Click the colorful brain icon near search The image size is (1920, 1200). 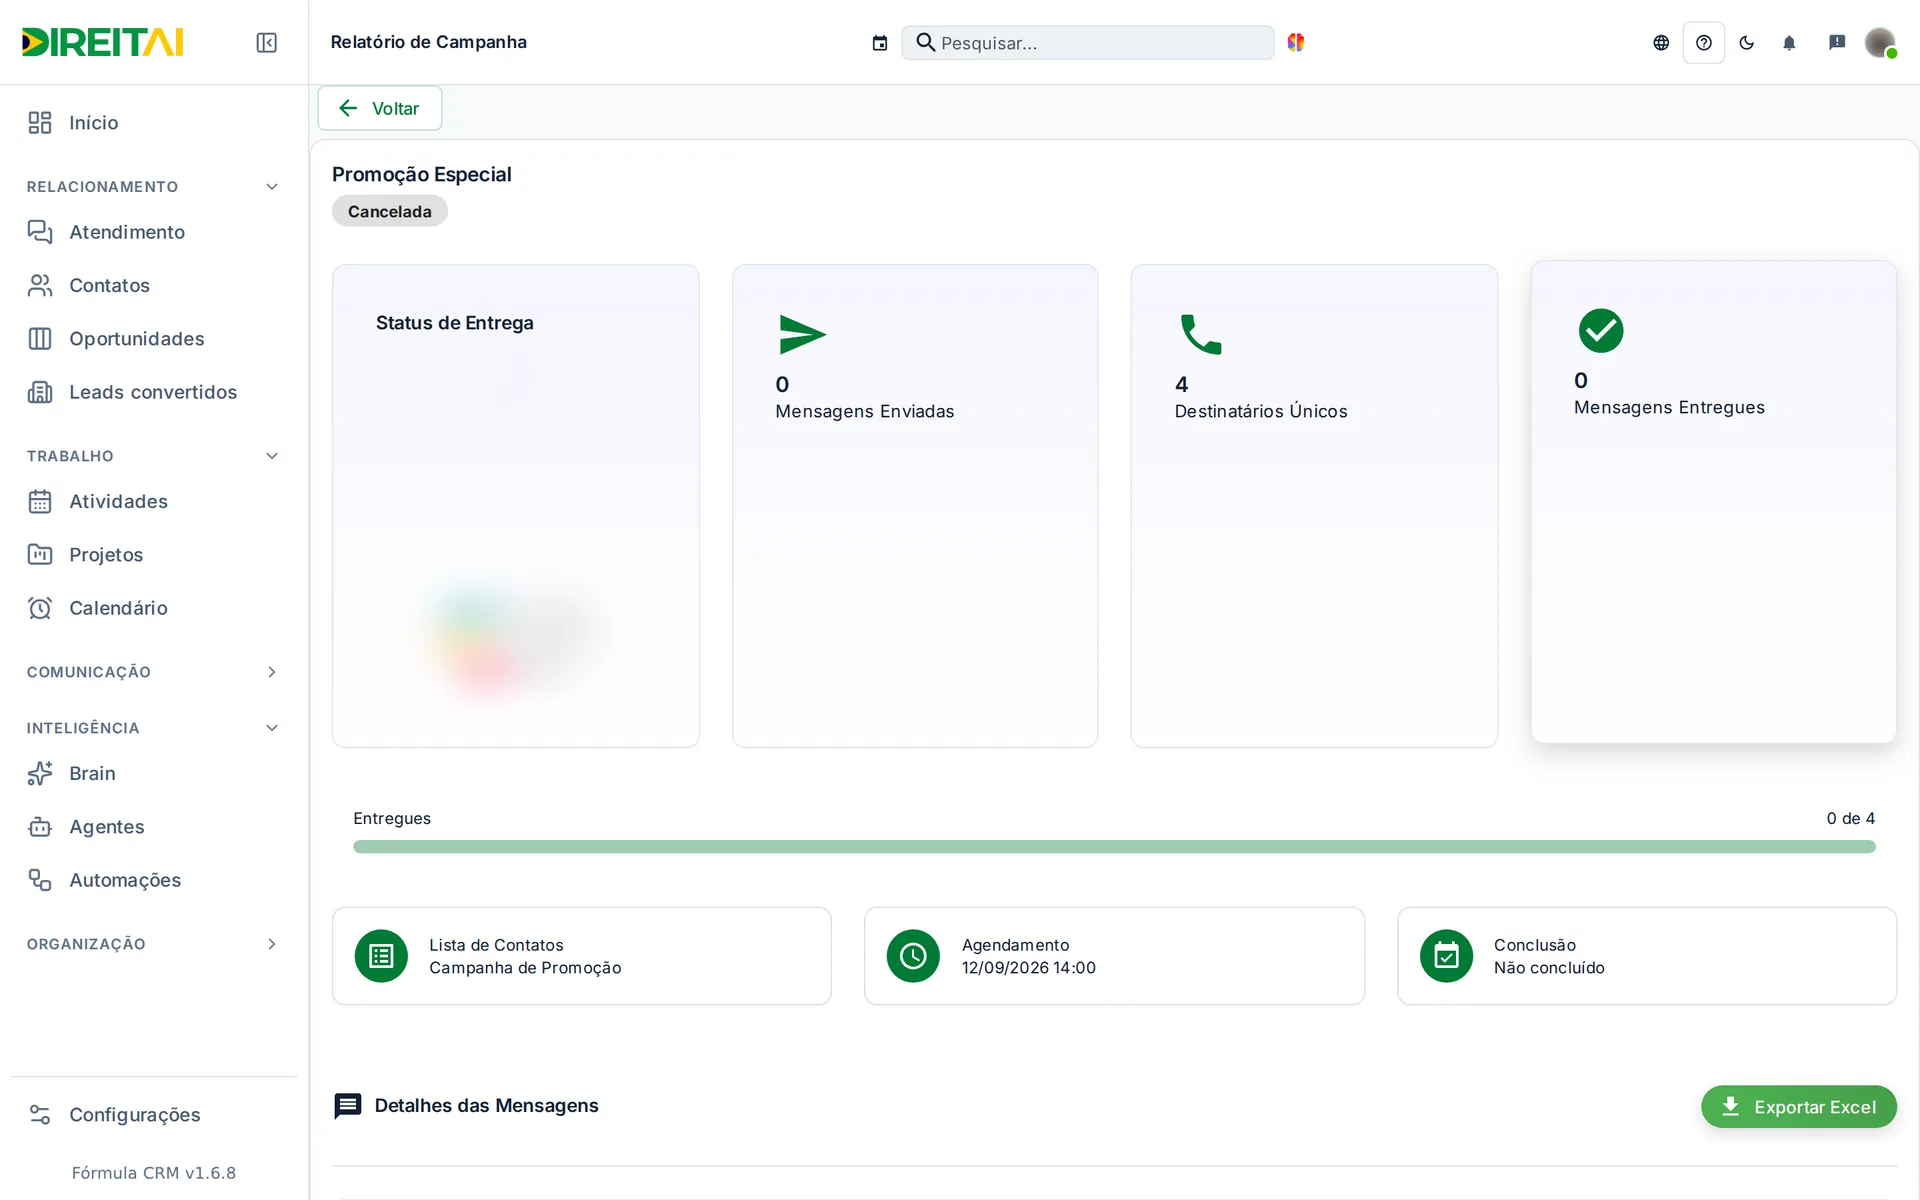pos(1296,42)
